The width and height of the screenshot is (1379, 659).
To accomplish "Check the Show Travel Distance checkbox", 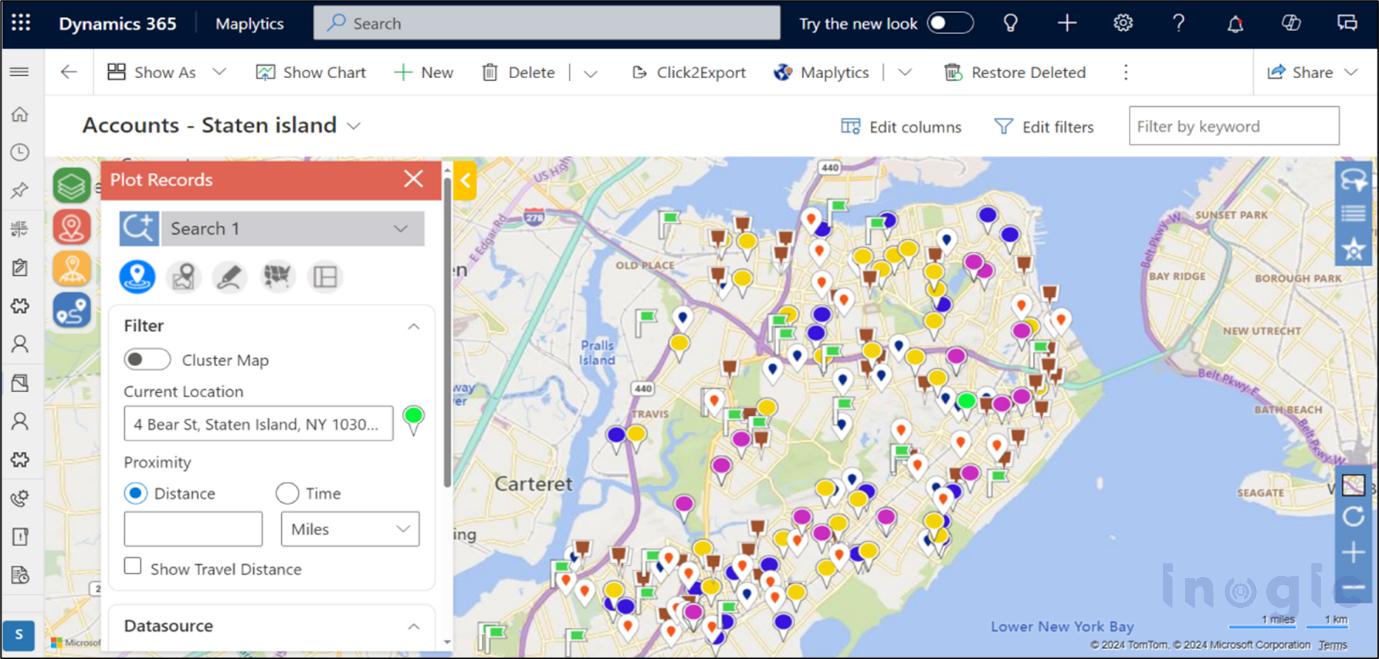I will [x=133, y=567].
